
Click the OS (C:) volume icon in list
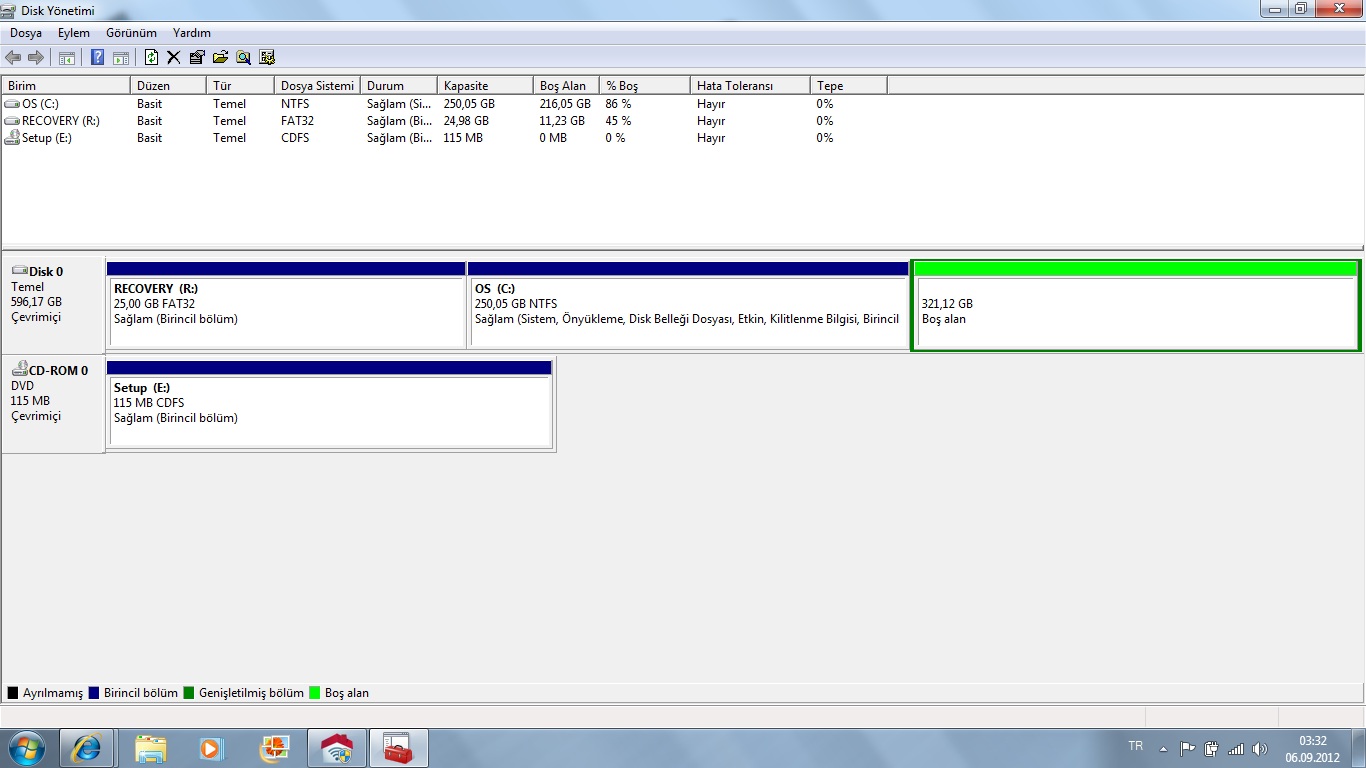coord(12,104)
